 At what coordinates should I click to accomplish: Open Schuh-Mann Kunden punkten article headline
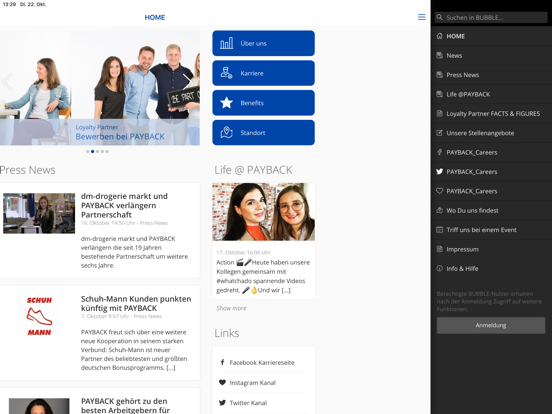click(136, 303)
